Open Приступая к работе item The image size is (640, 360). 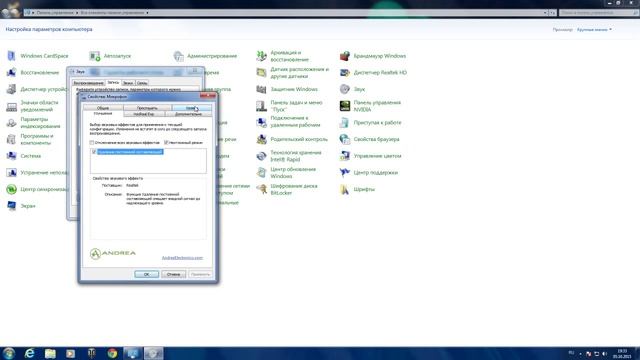[x=371, y=122]
